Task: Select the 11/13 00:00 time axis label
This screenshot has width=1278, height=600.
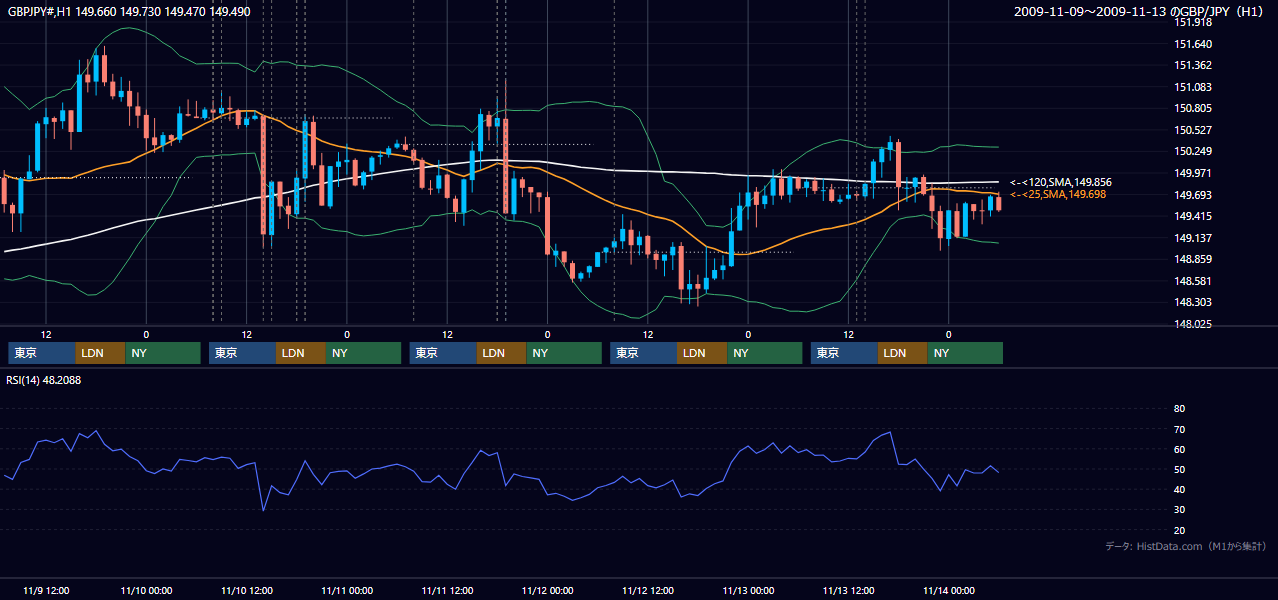Action: point(748,590)
